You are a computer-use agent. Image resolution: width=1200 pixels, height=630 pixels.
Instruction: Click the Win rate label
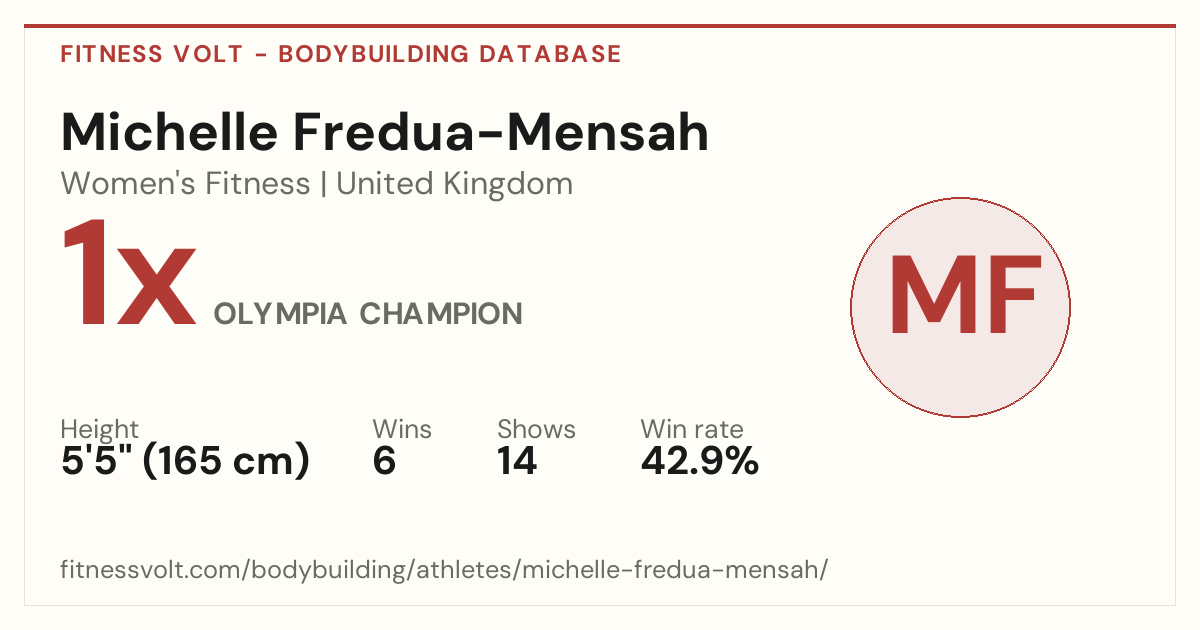point(692,430)
